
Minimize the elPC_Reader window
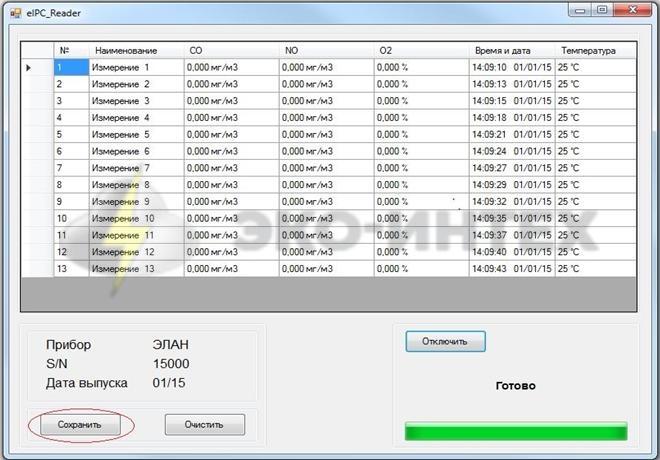click(576, 9)
